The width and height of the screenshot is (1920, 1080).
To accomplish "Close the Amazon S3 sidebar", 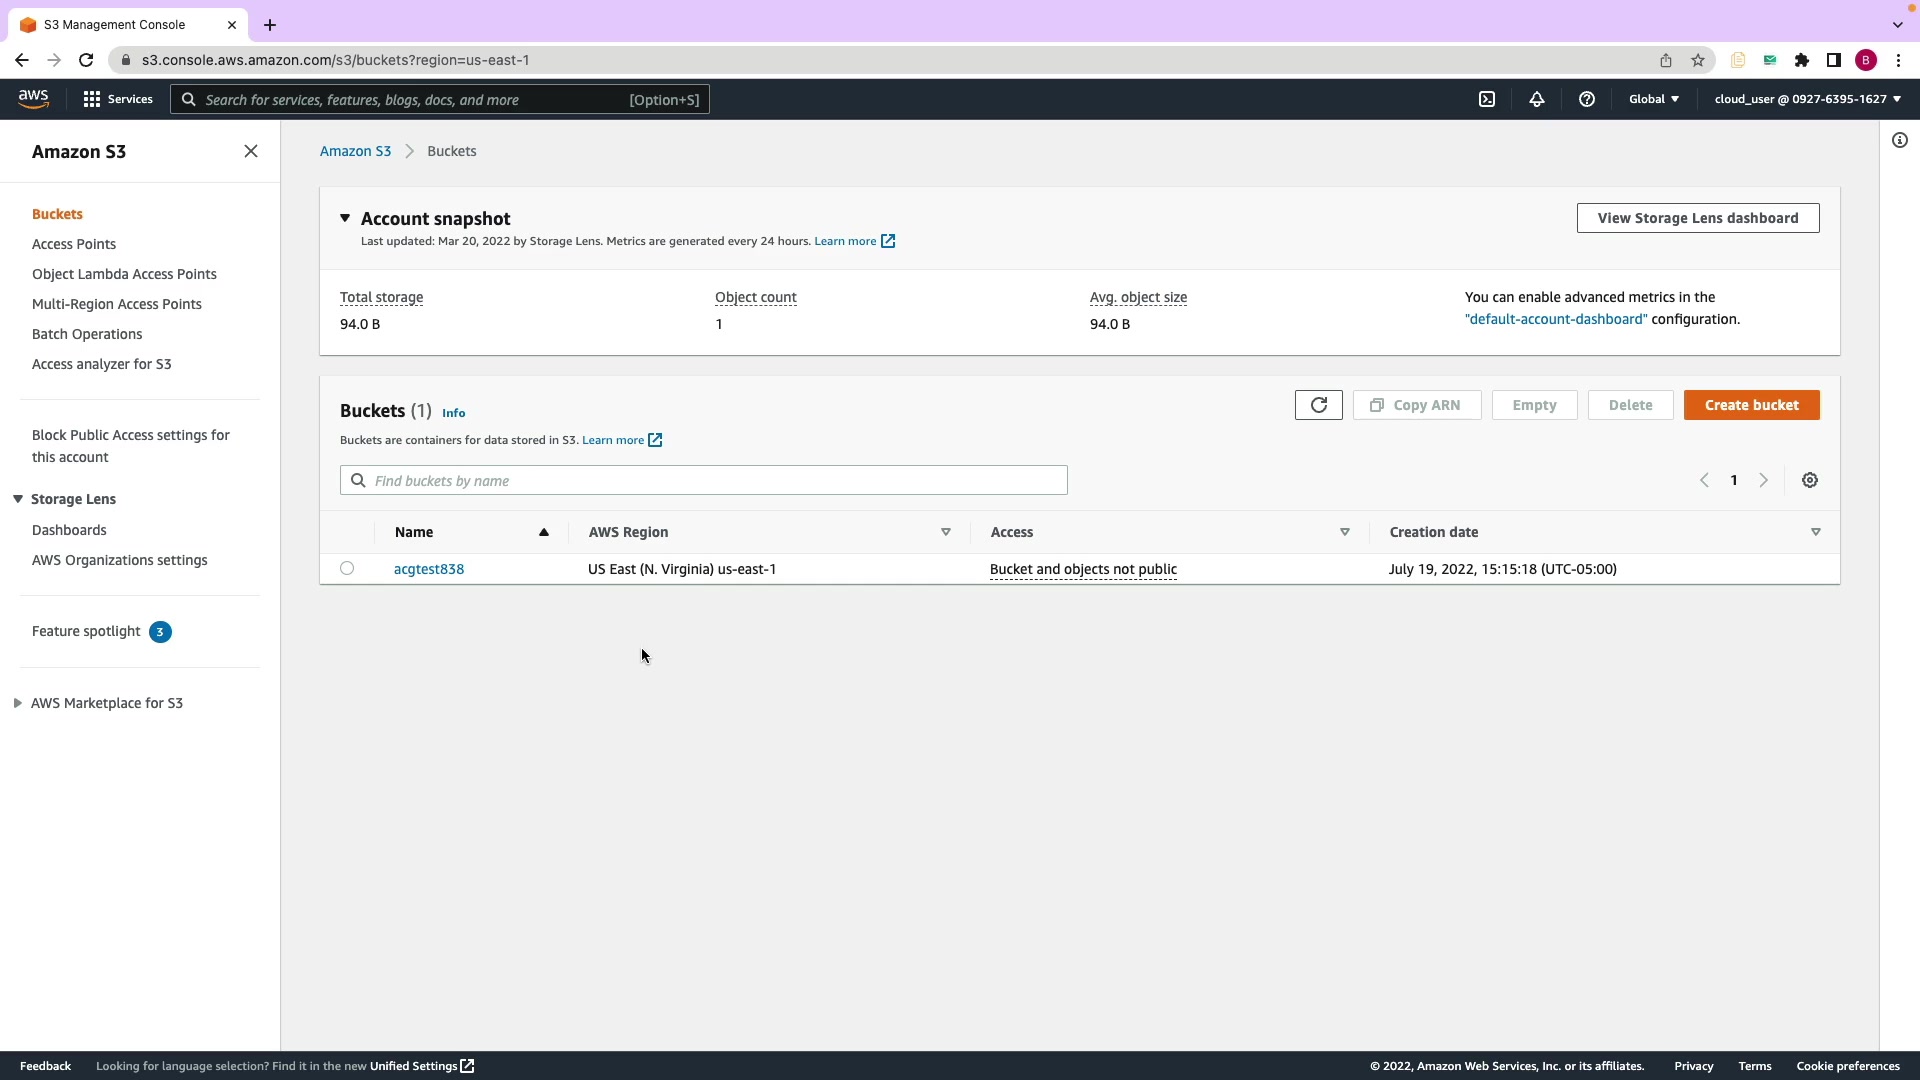I will tap(251, 151).
